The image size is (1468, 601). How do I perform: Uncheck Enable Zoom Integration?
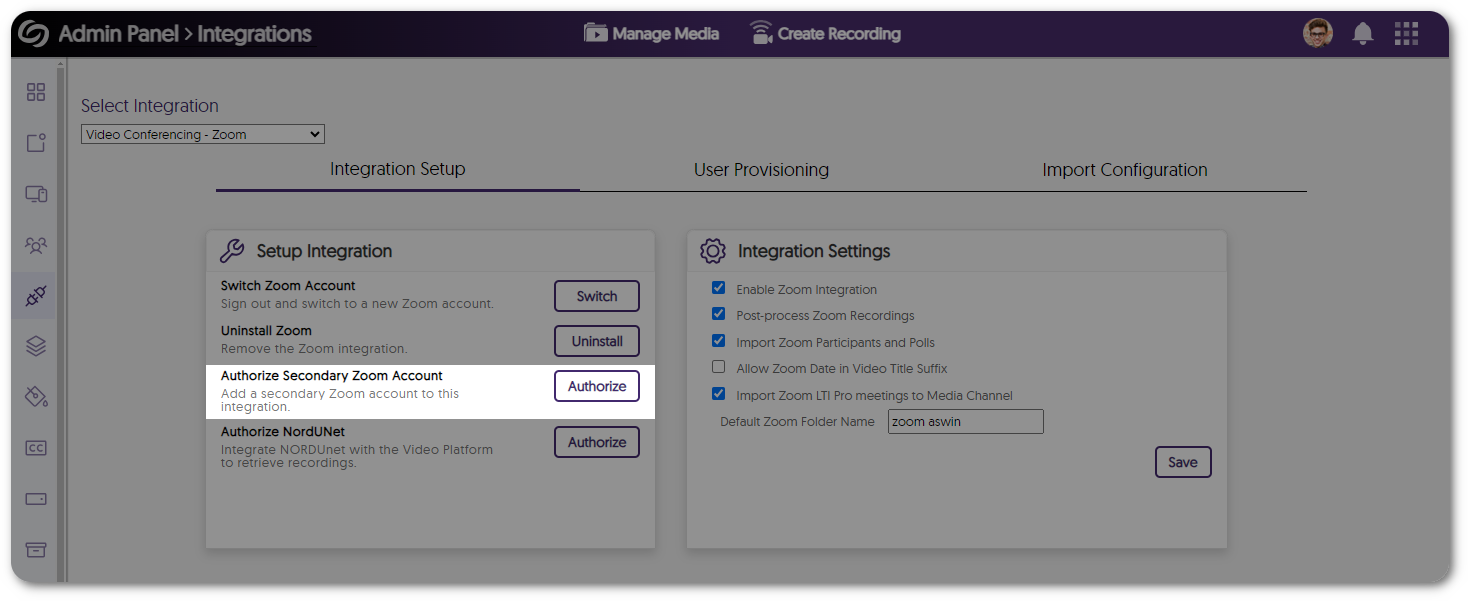click(718, 288)
